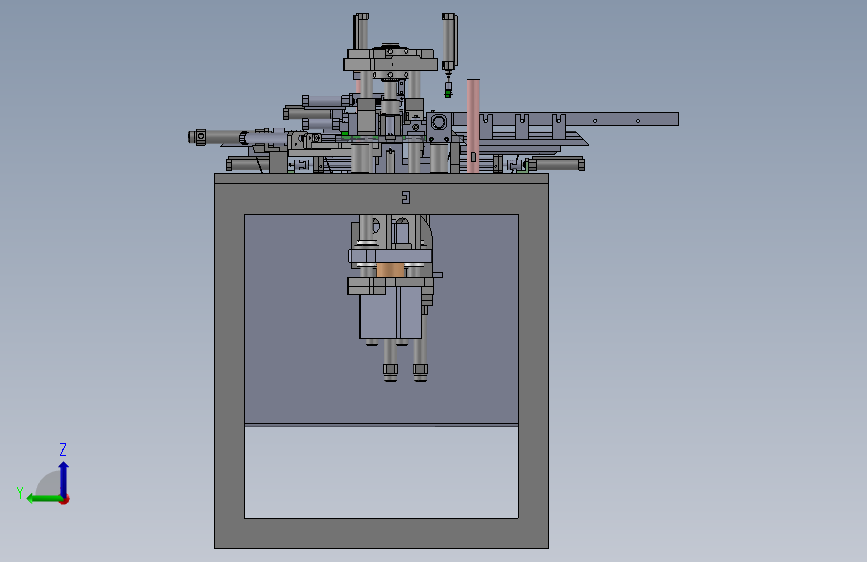This screenshot has width=867, height=562.
Task: Click the red X axis ball on the triad
Action: (65, 500)
